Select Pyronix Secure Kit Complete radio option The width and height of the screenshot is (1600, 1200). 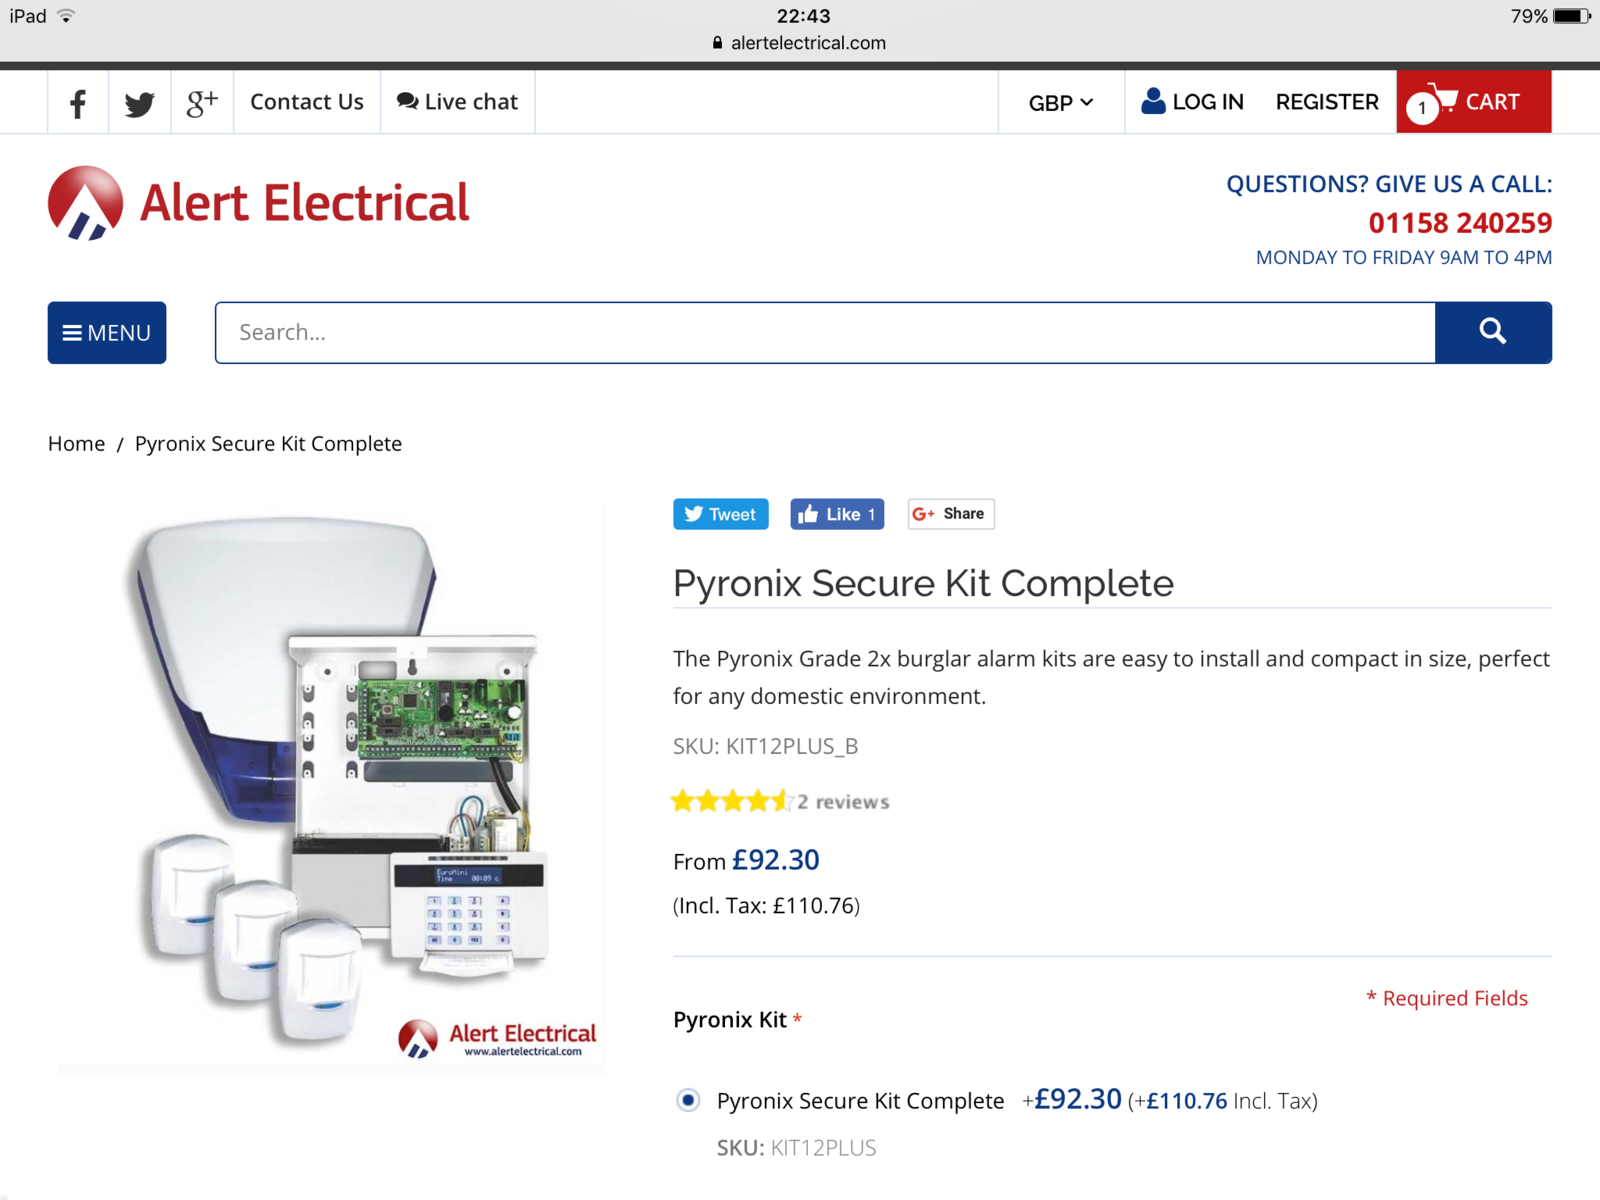(688, 1100)
